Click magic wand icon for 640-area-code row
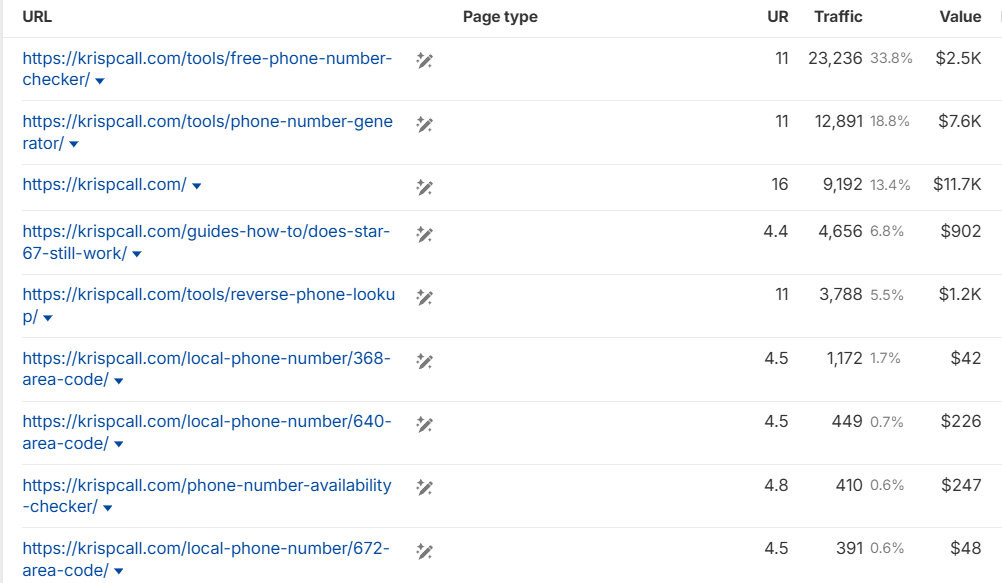The width and height of the screenshot is (1002, 583). point(424,424)
